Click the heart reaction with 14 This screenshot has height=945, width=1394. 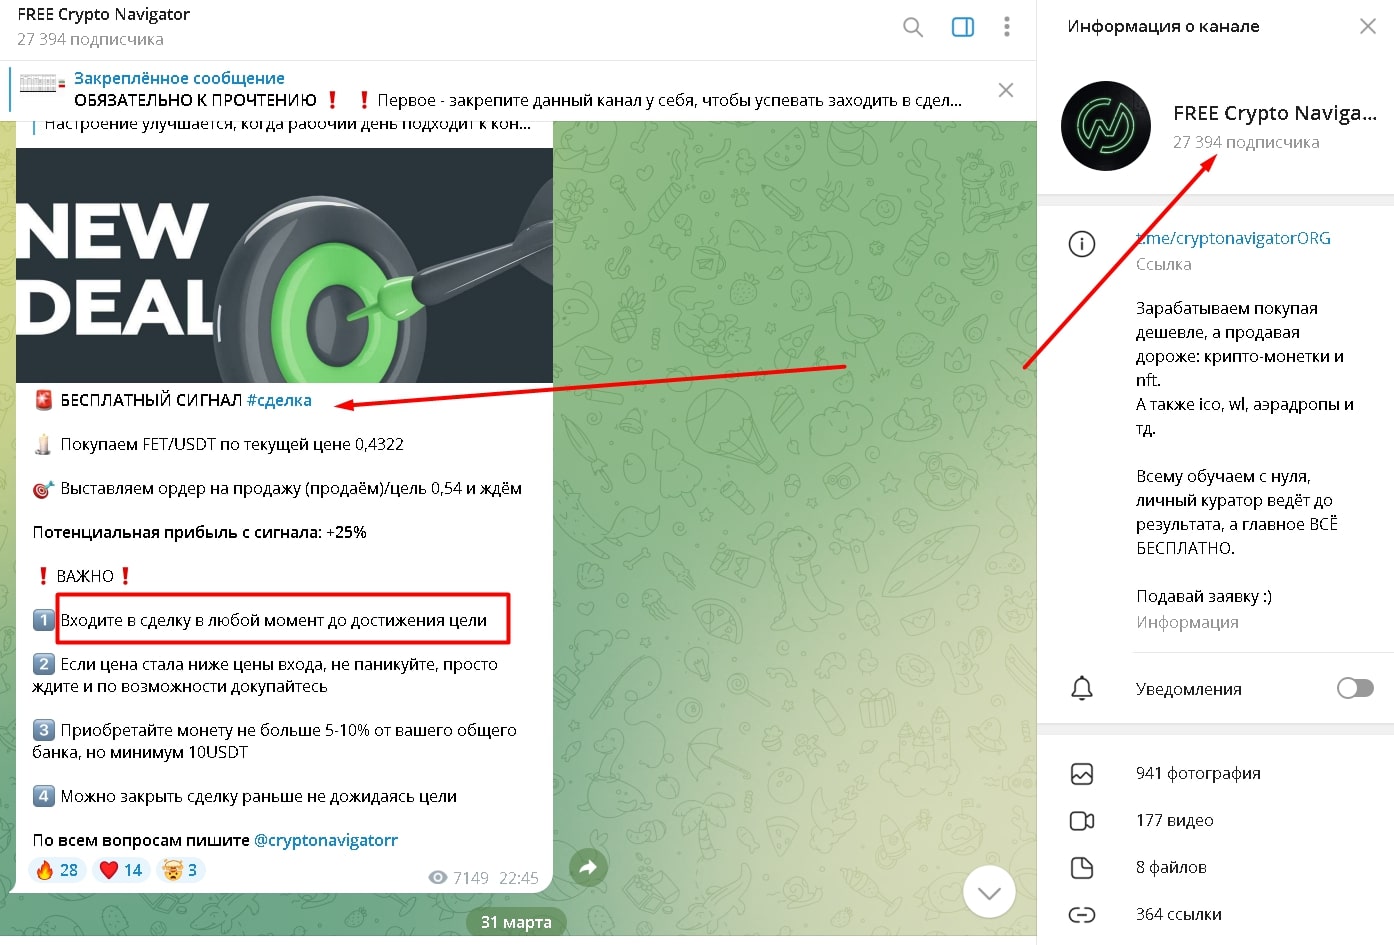click(121, 870)
